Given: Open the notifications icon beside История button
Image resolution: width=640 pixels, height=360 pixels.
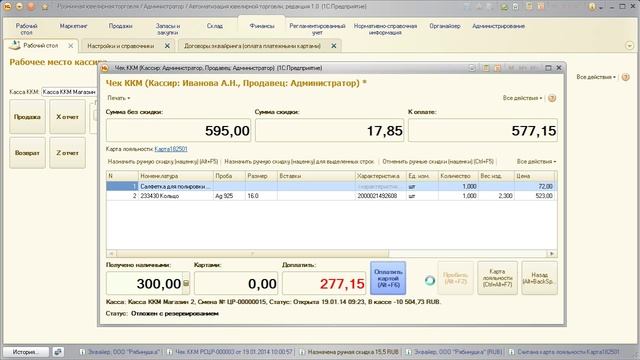Looking at the screenshot, I should pyautogui.click(x=58, y=351).
